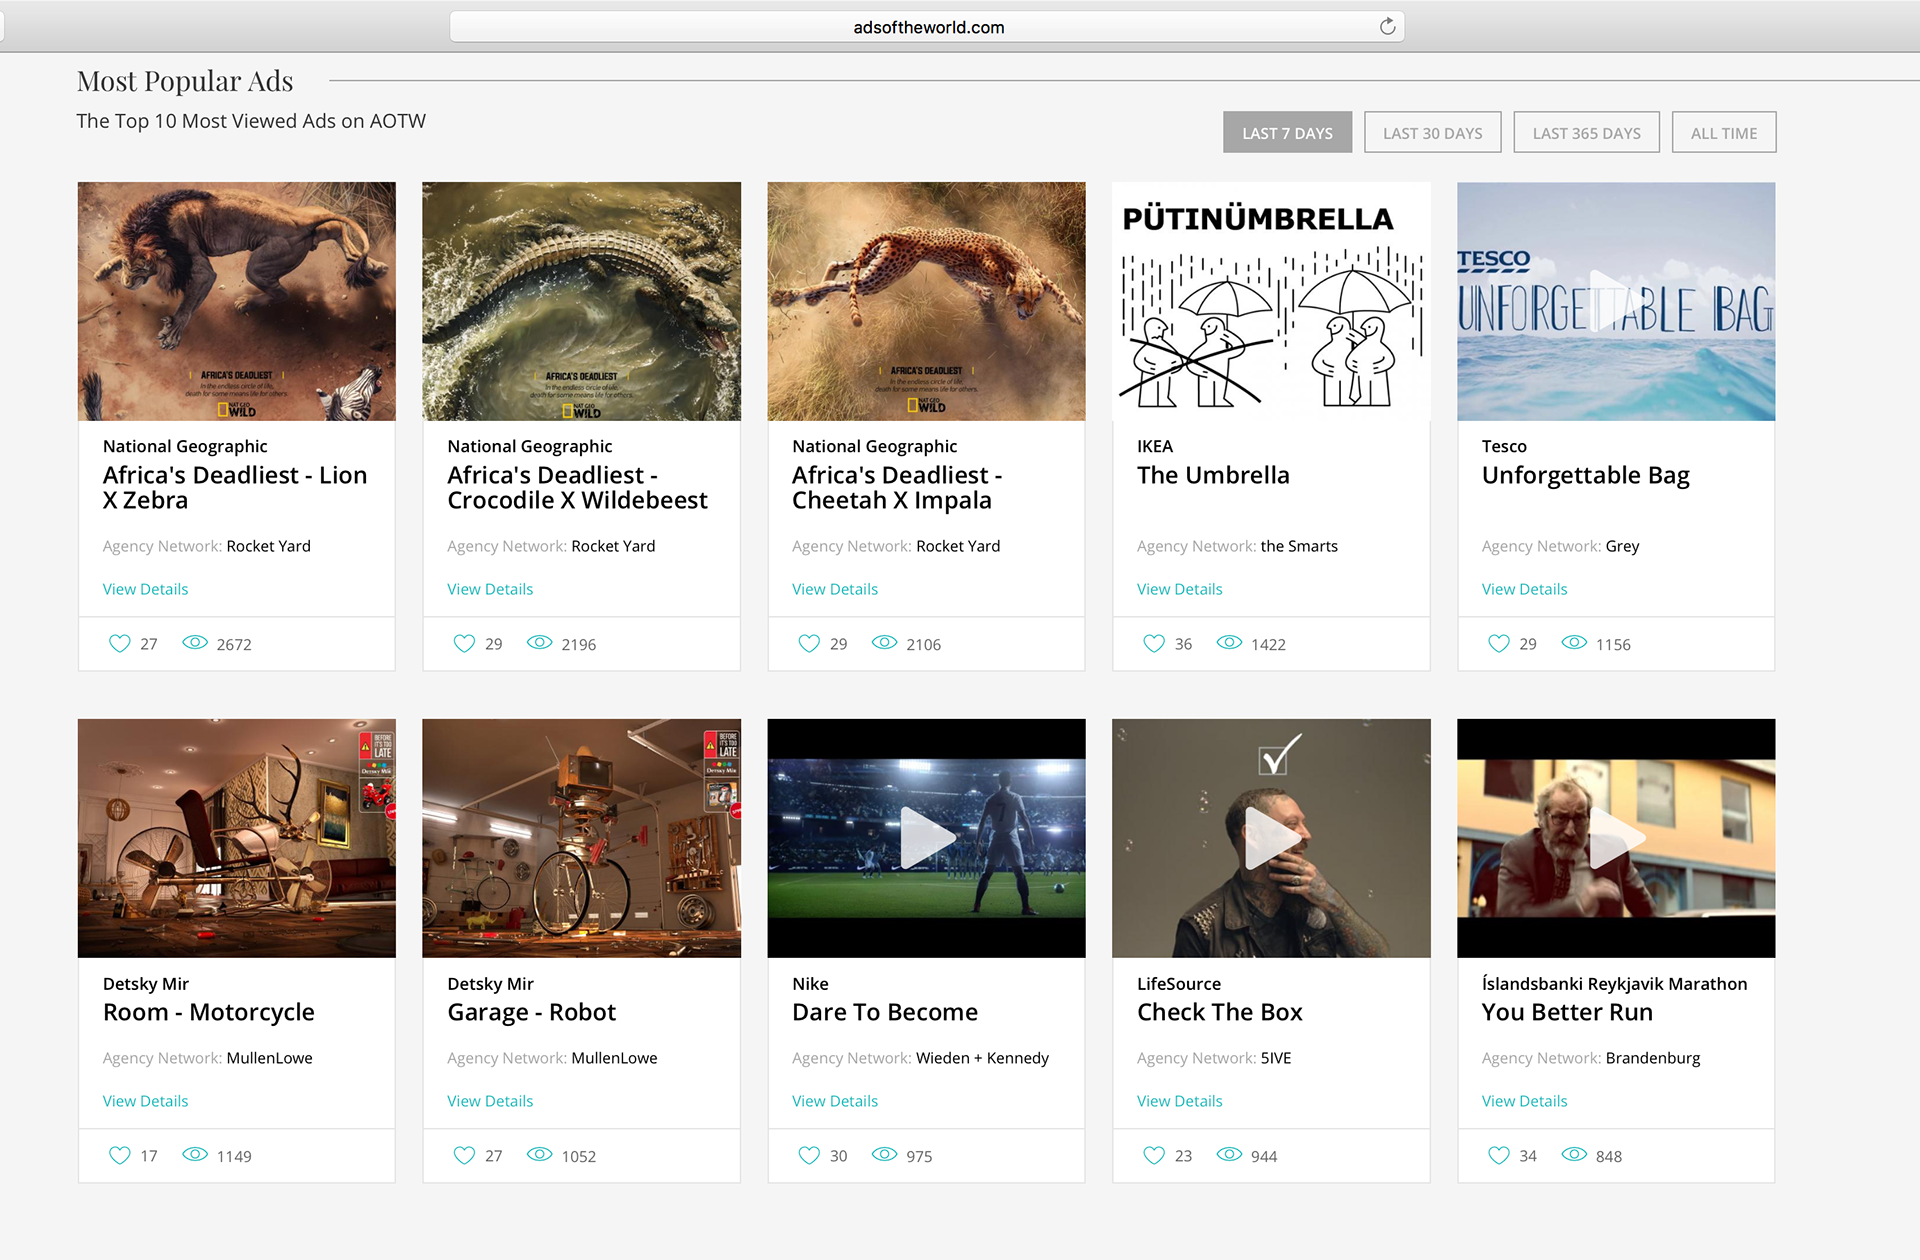Open View Details for Cheetah X Impala
Image resolution: width=1920 pixels, height=1260 pixels.
[x=835, y=589]
